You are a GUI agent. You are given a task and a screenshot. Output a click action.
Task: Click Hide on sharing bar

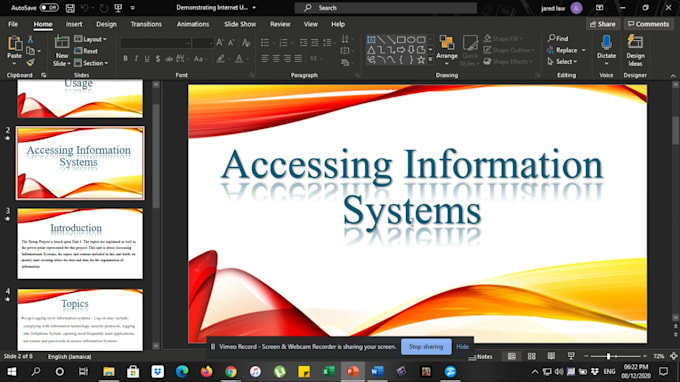tap(462, 347)
